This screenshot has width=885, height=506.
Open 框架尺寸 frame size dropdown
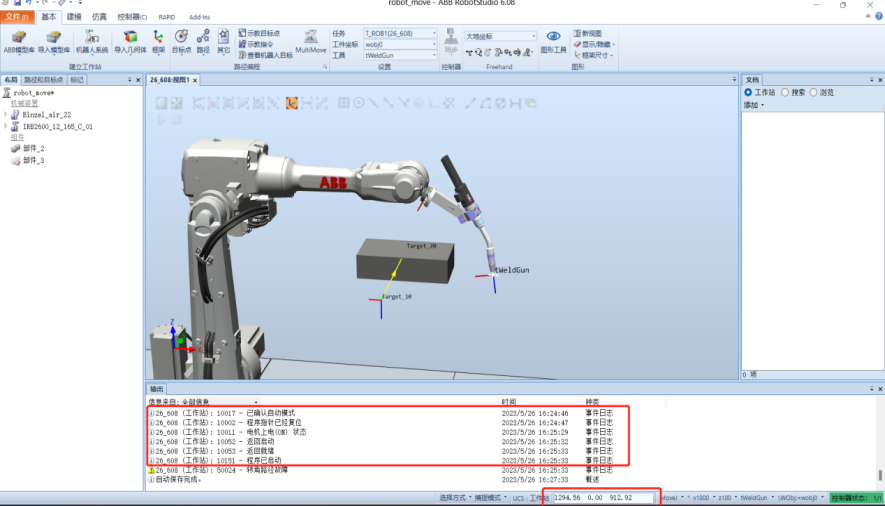(593, 55)
